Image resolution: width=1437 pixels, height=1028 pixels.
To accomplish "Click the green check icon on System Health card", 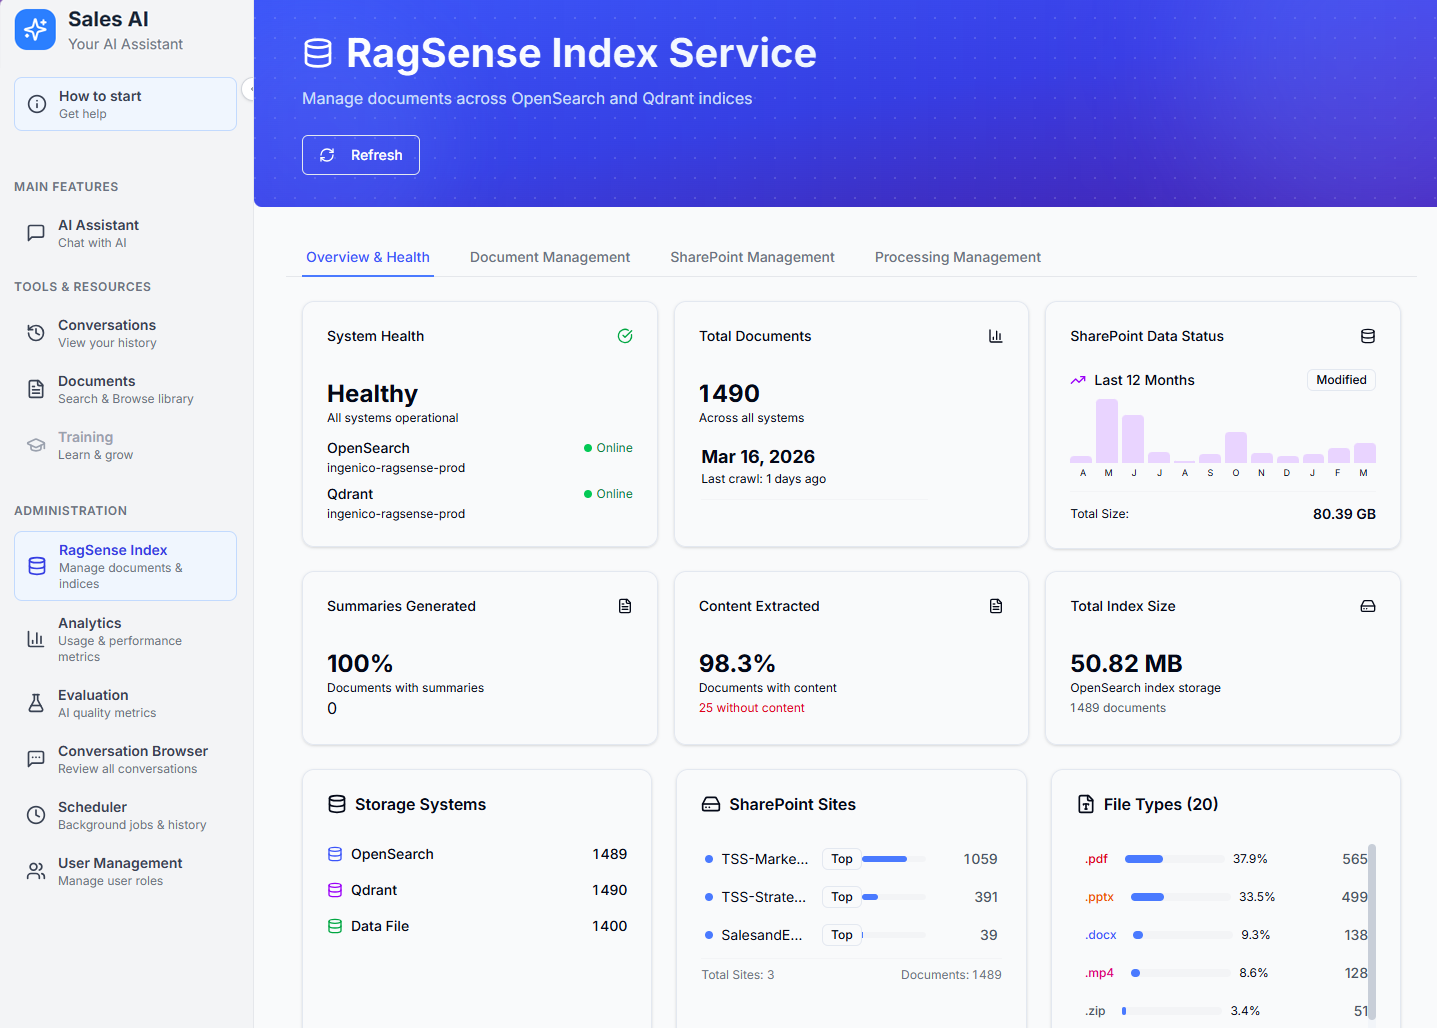I will pyautogui.click(x=625, y=336).
